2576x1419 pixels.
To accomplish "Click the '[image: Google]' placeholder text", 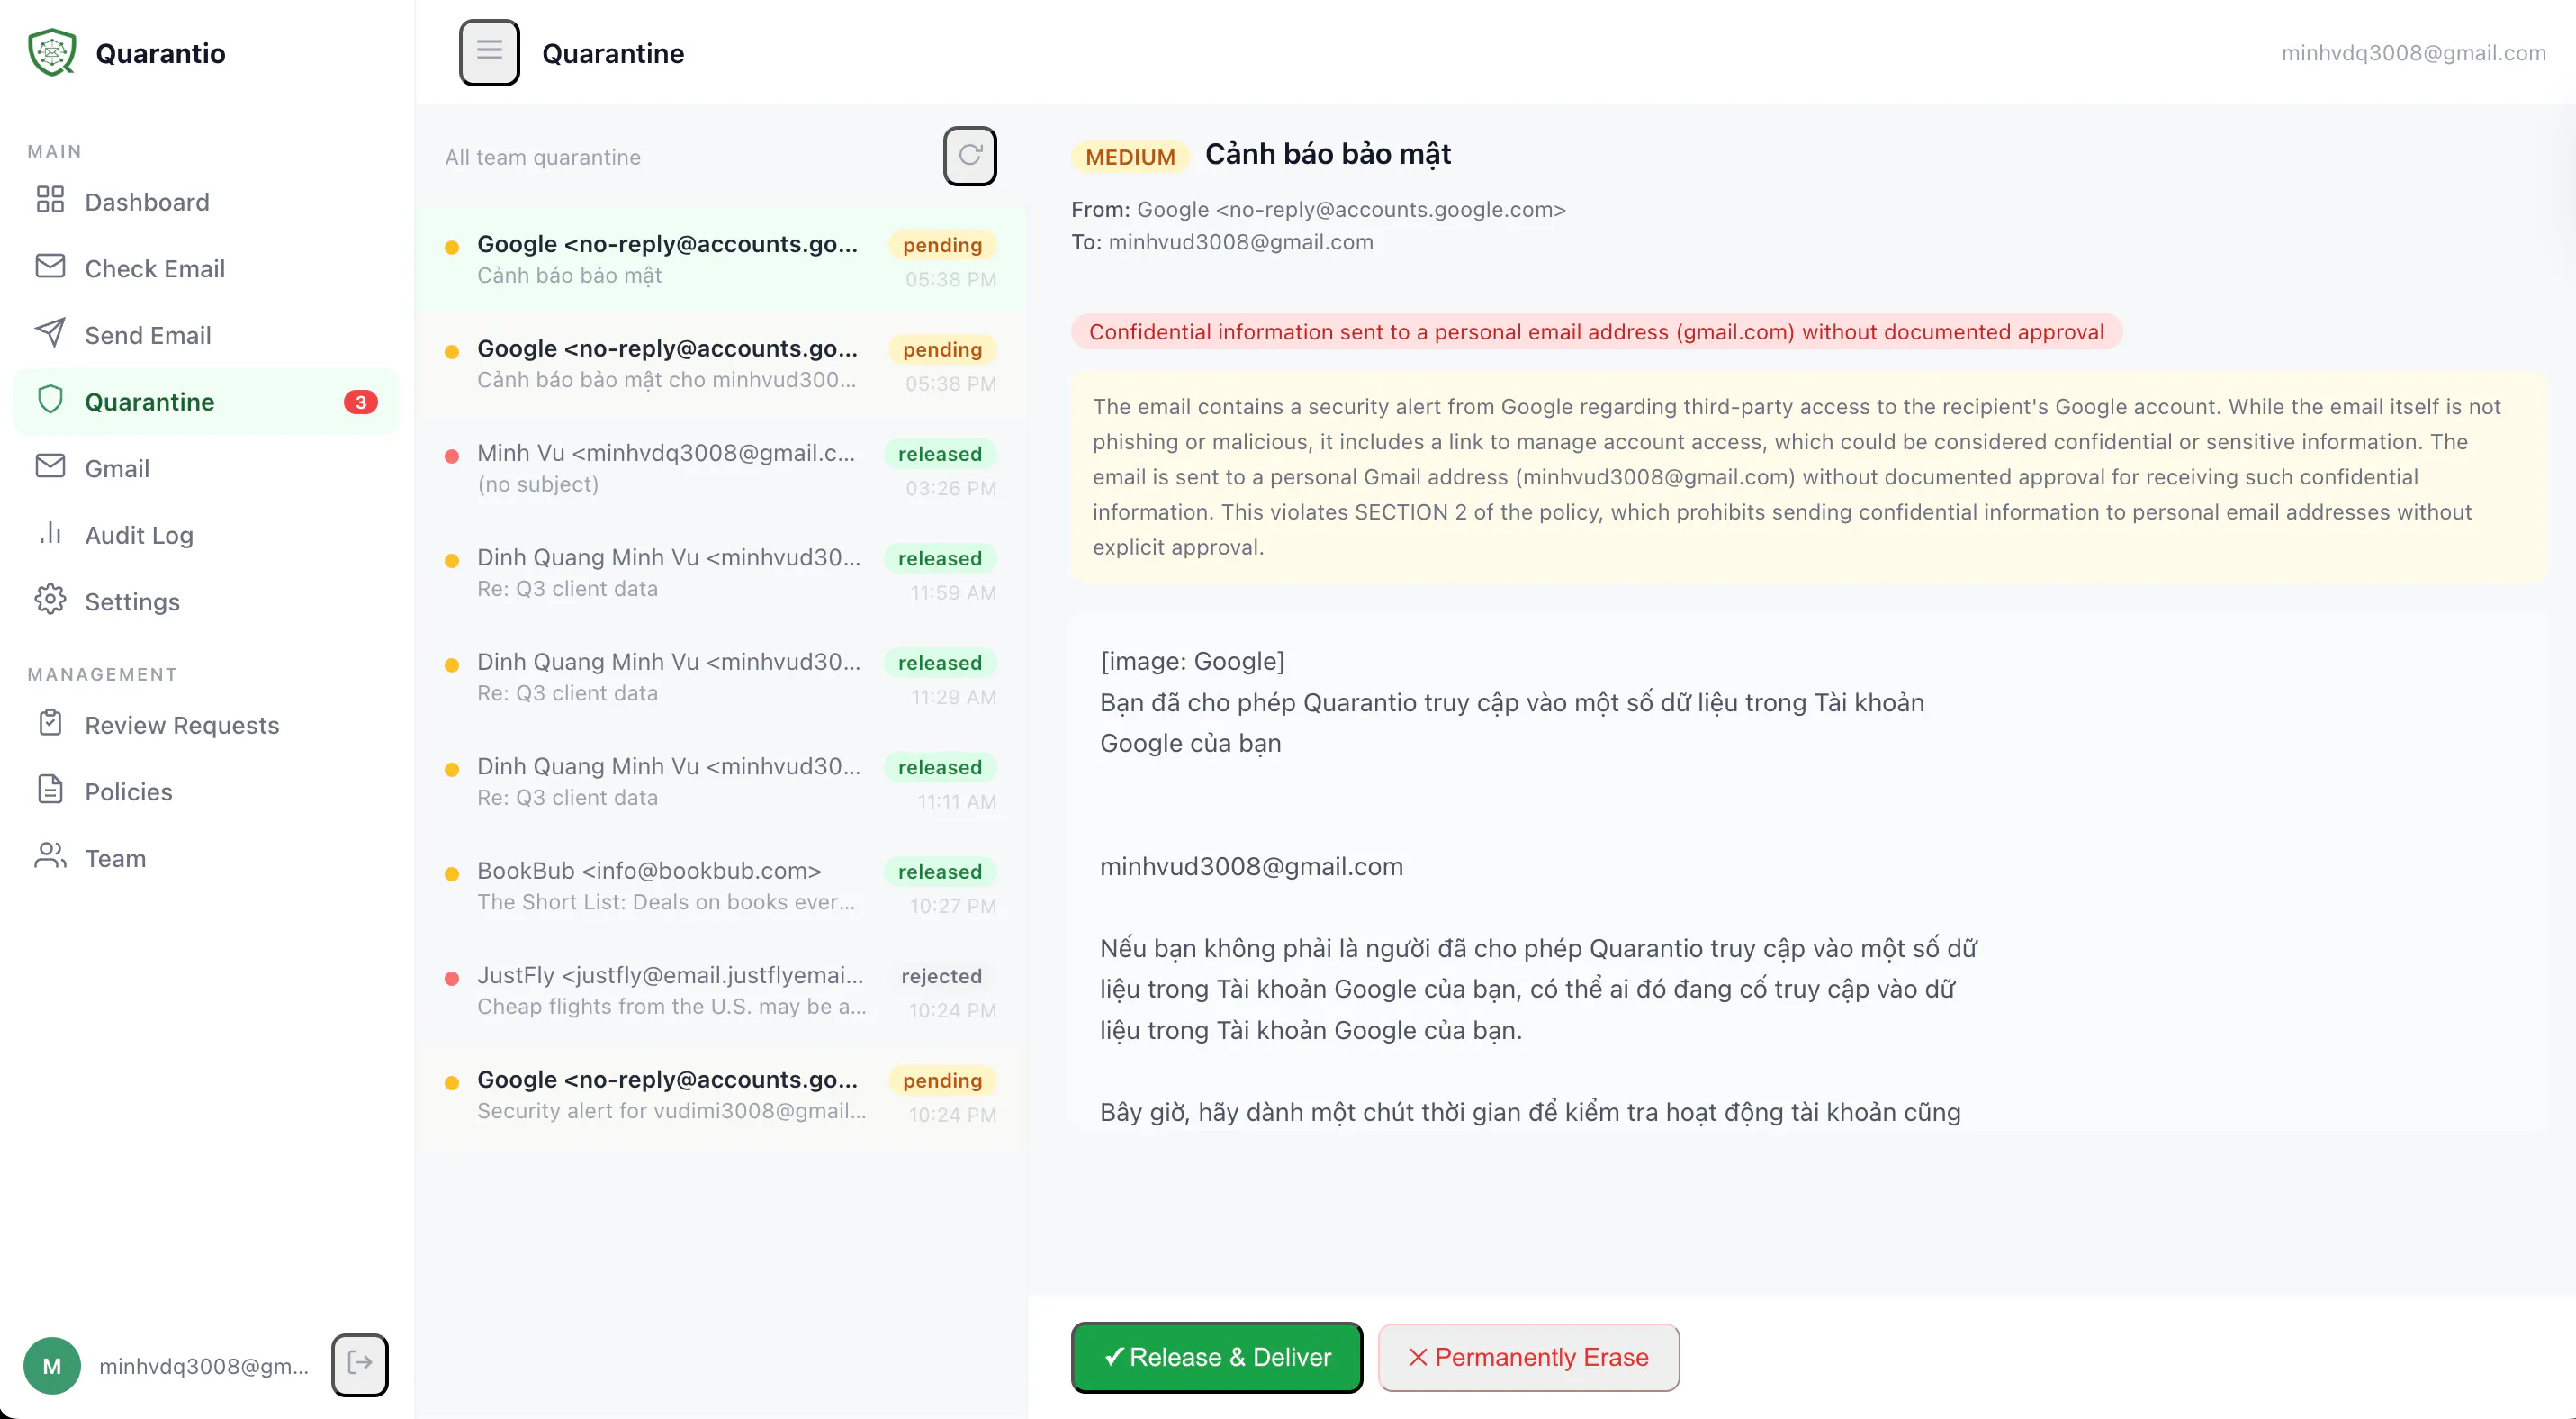I will [1192, 661].
